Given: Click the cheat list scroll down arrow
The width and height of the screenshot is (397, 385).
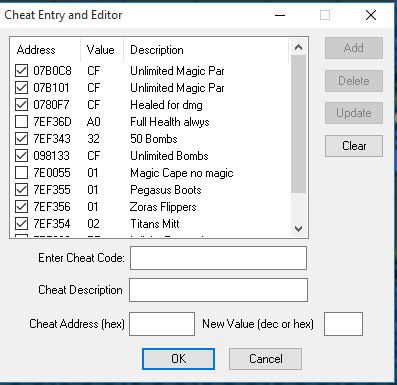Looking at the screenshot, I should tap(298, 229).
